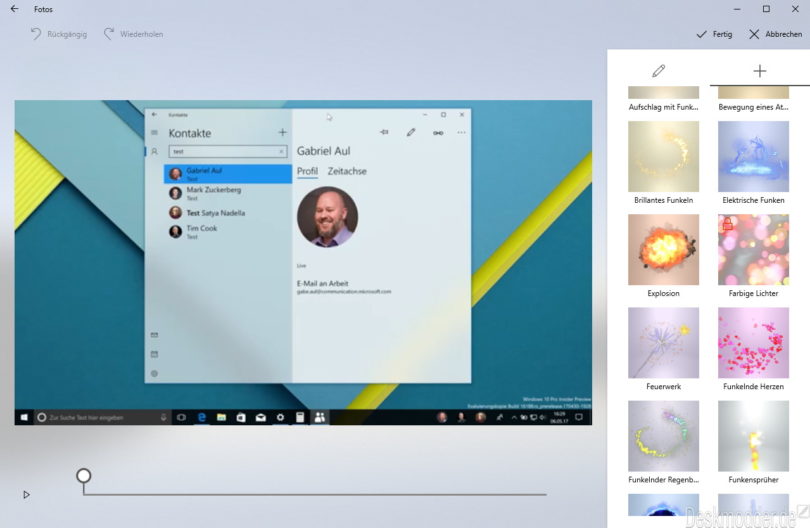Add the Funkensprüher effect
The width and height of the screenshot is (810, 528).
(x=753, y=435)
